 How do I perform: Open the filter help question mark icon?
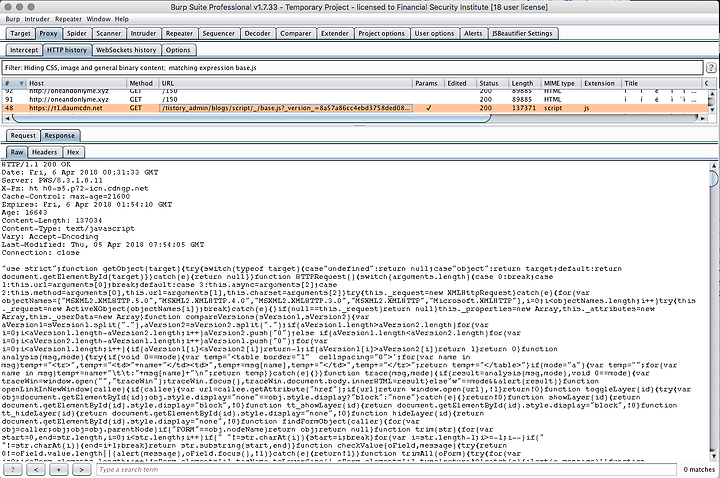coord(711,67)
